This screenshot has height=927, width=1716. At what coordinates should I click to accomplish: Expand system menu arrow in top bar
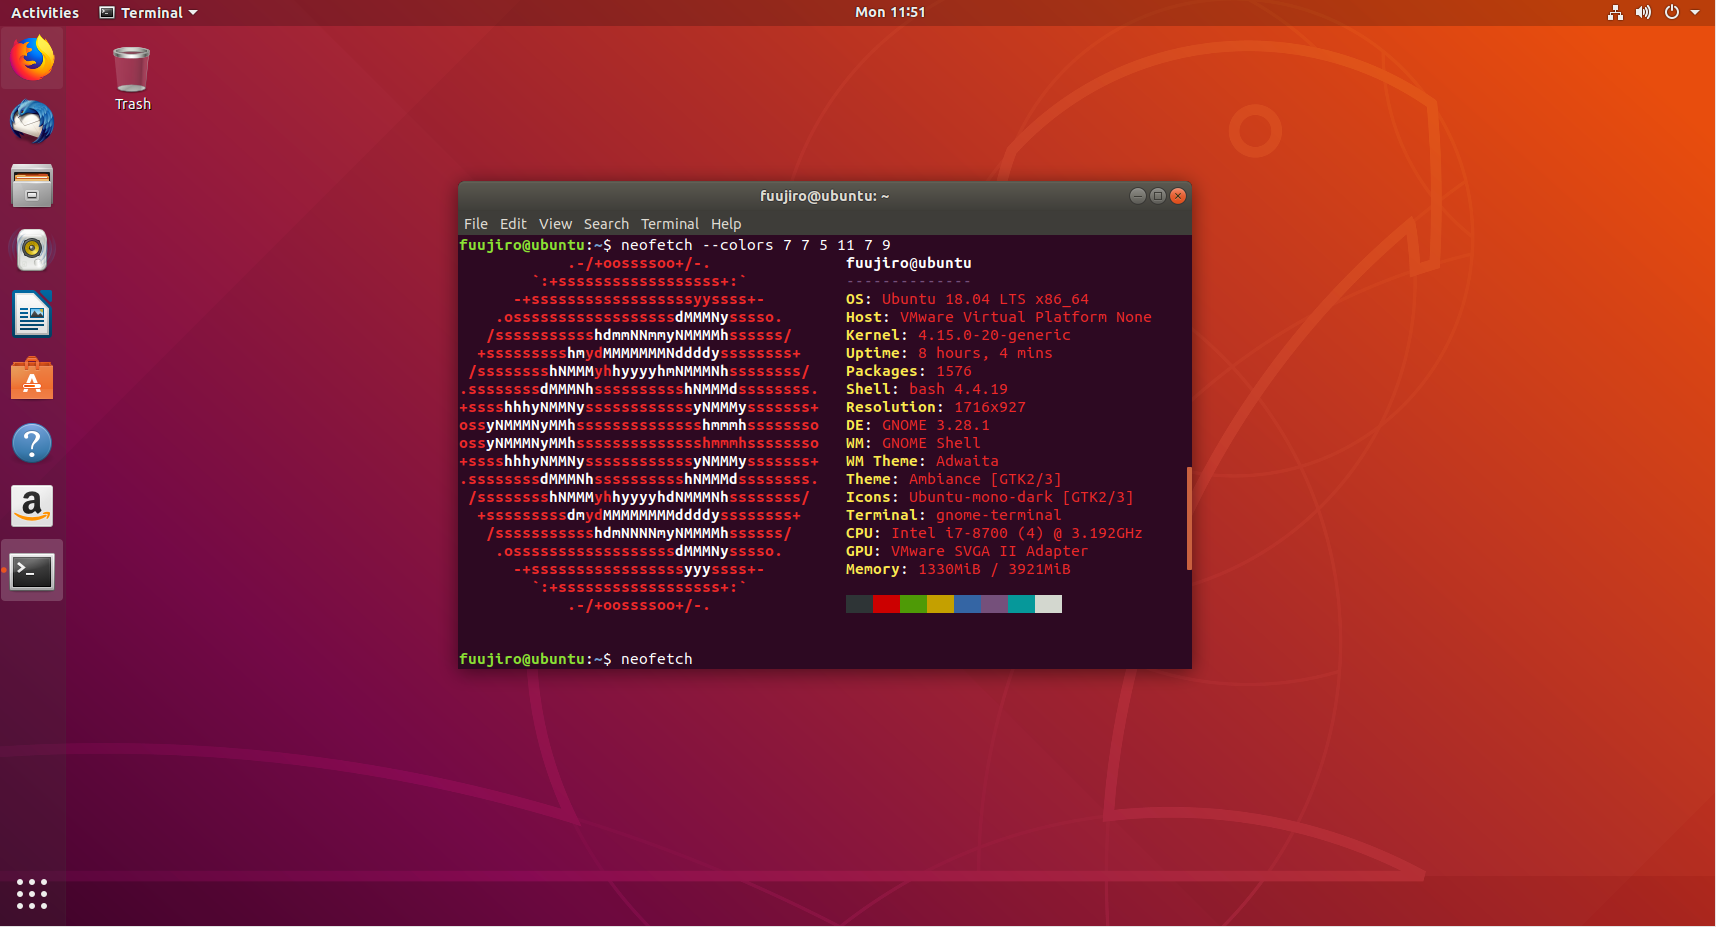tap(1695, 12)
